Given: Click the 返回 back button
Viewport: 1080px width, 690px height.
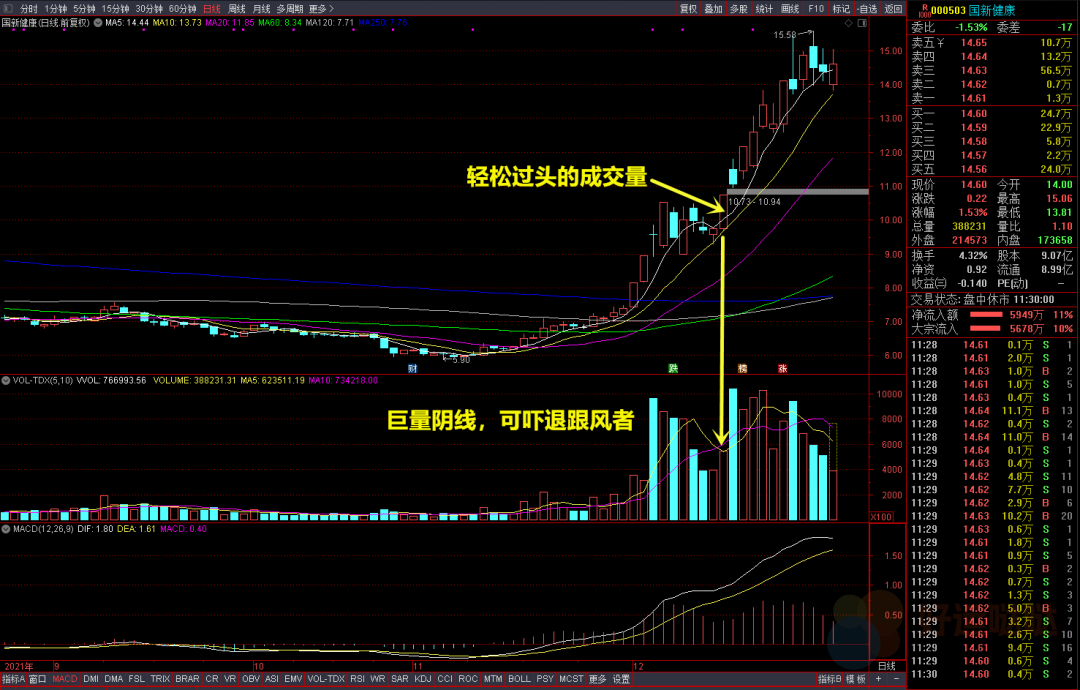Looking at the screenshot, I should coord(893,8).
